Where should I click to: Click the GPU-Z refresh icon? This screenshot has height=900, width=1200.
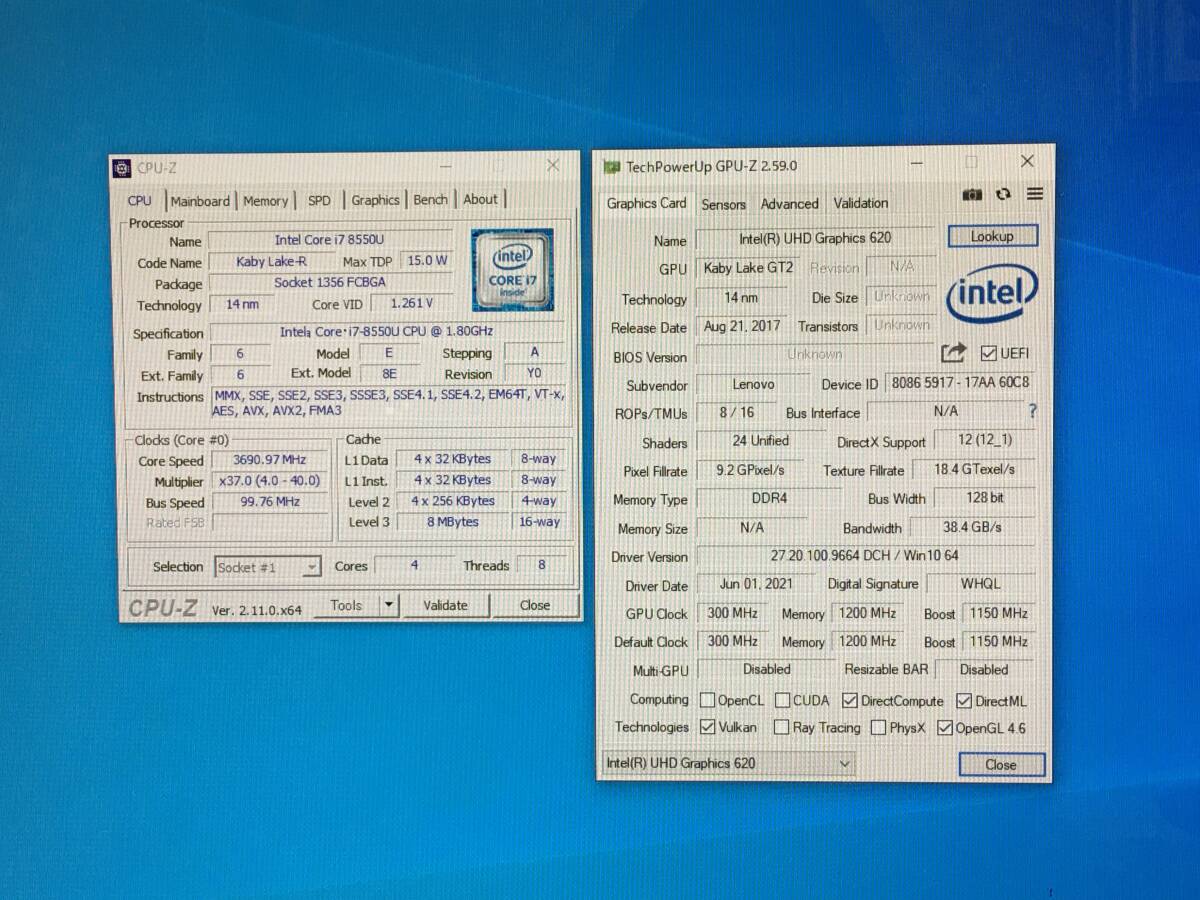click(x=1003, y=194)
